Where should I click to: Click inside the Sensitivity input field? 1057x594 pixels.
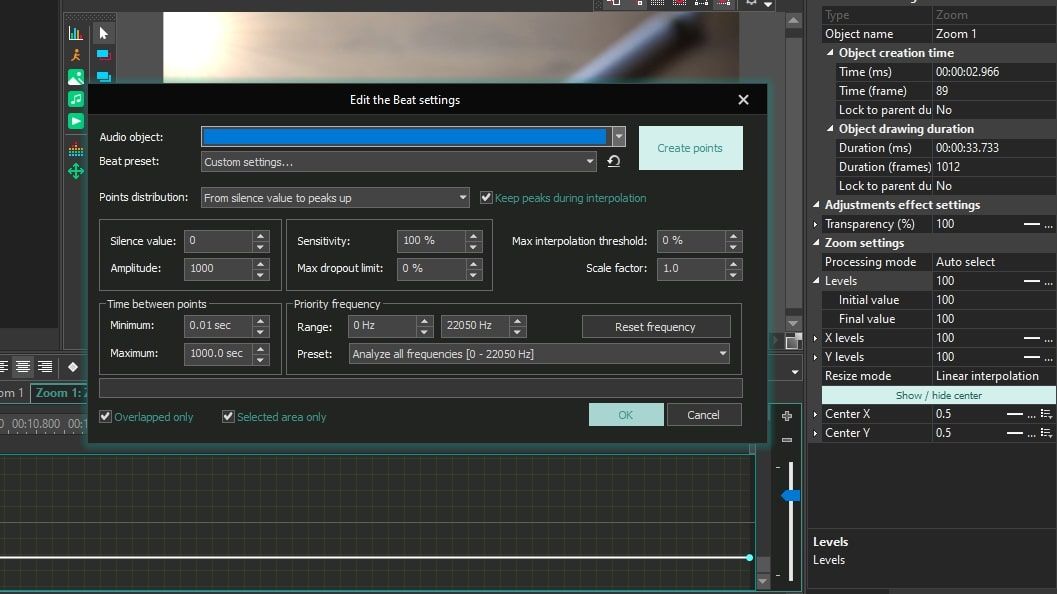[427, 240]
